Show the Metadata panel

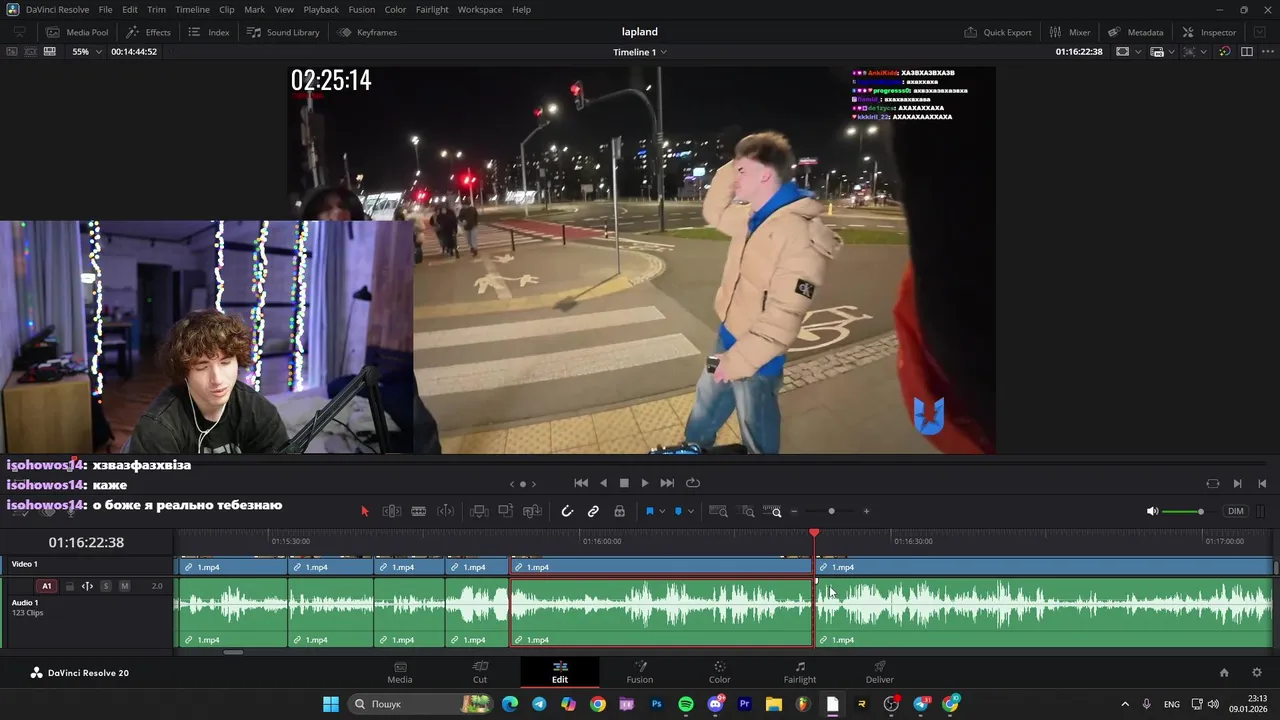click(x=1136, y=32)
